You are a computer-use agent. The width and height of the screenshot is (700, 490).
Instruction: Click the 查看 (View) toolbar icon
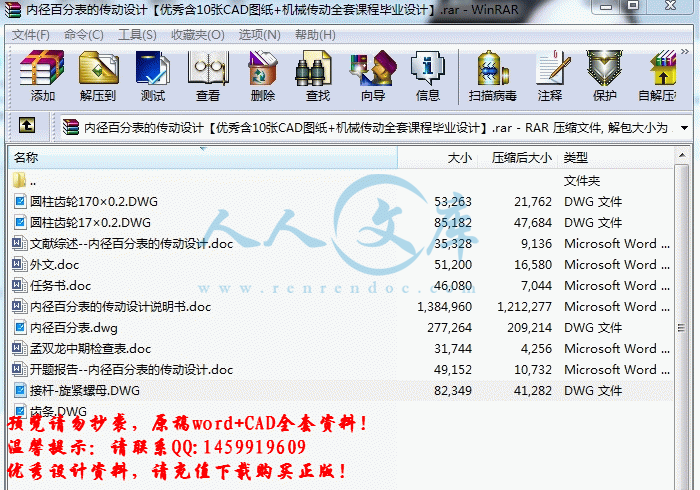click(208, 68)
